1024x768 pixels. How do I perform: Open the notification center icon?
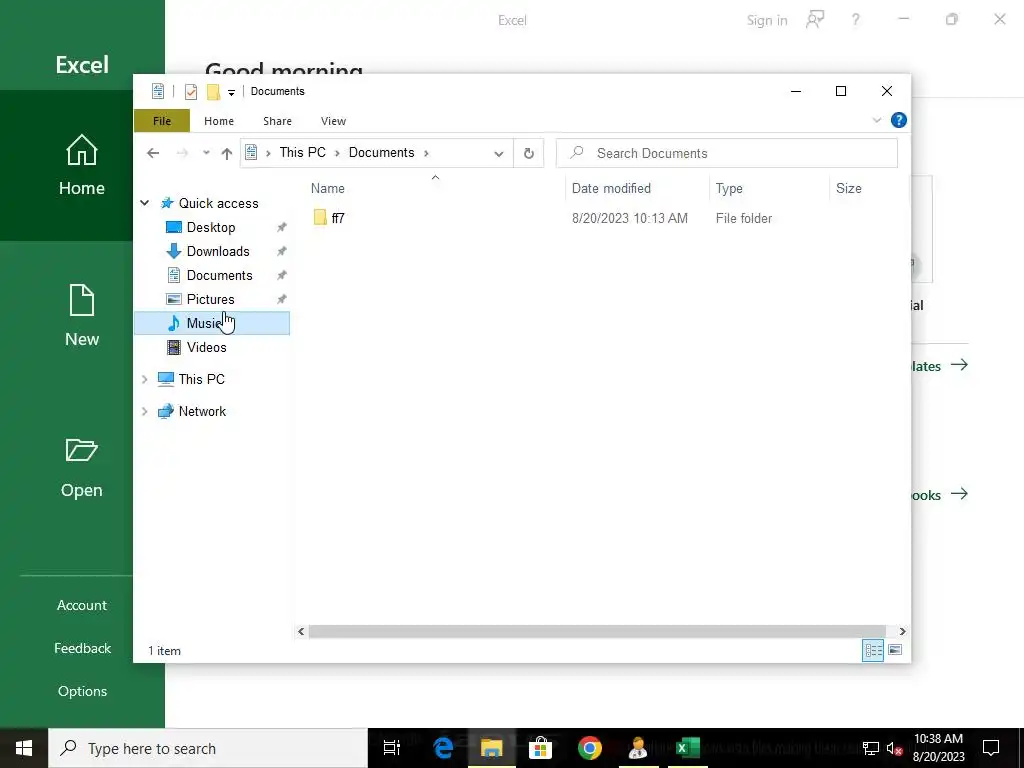click(x=991, y=748)
